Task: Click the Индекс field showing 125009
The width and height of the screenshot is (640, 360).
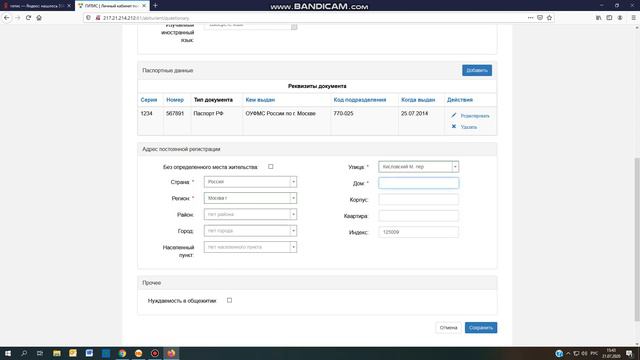Action: click(418, 232)
